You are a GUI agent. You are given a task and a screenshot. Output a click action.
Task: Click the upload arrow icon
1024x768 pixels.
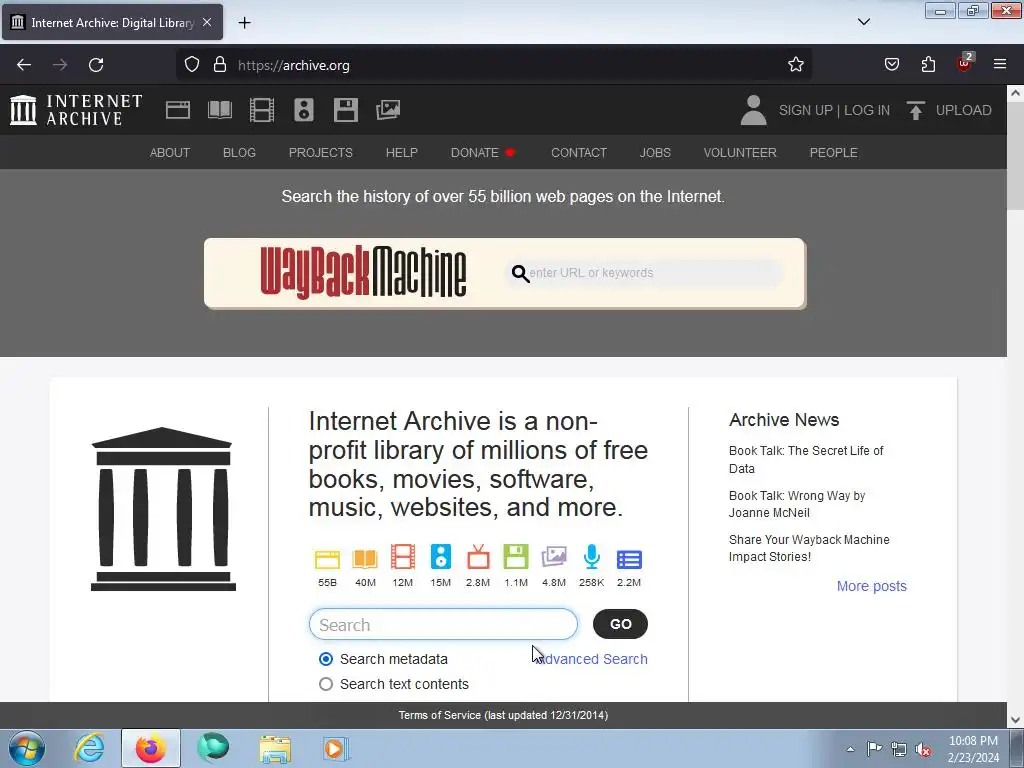[916, 110]
